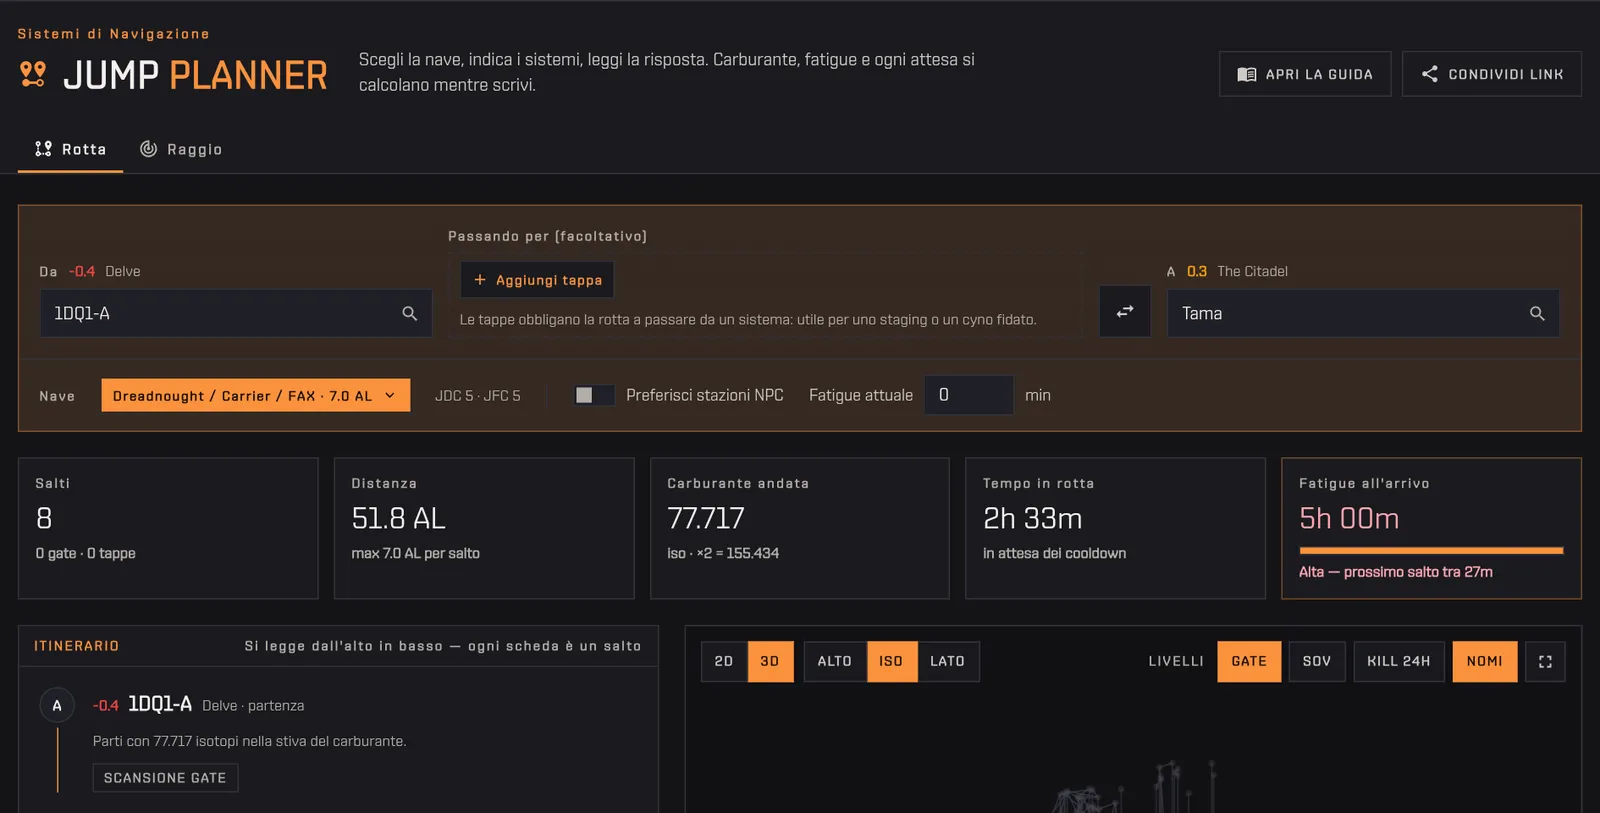Switch map view to Iso
Image resolution: width=1600 pixels, height=813 pixels.
click(891, 661)
